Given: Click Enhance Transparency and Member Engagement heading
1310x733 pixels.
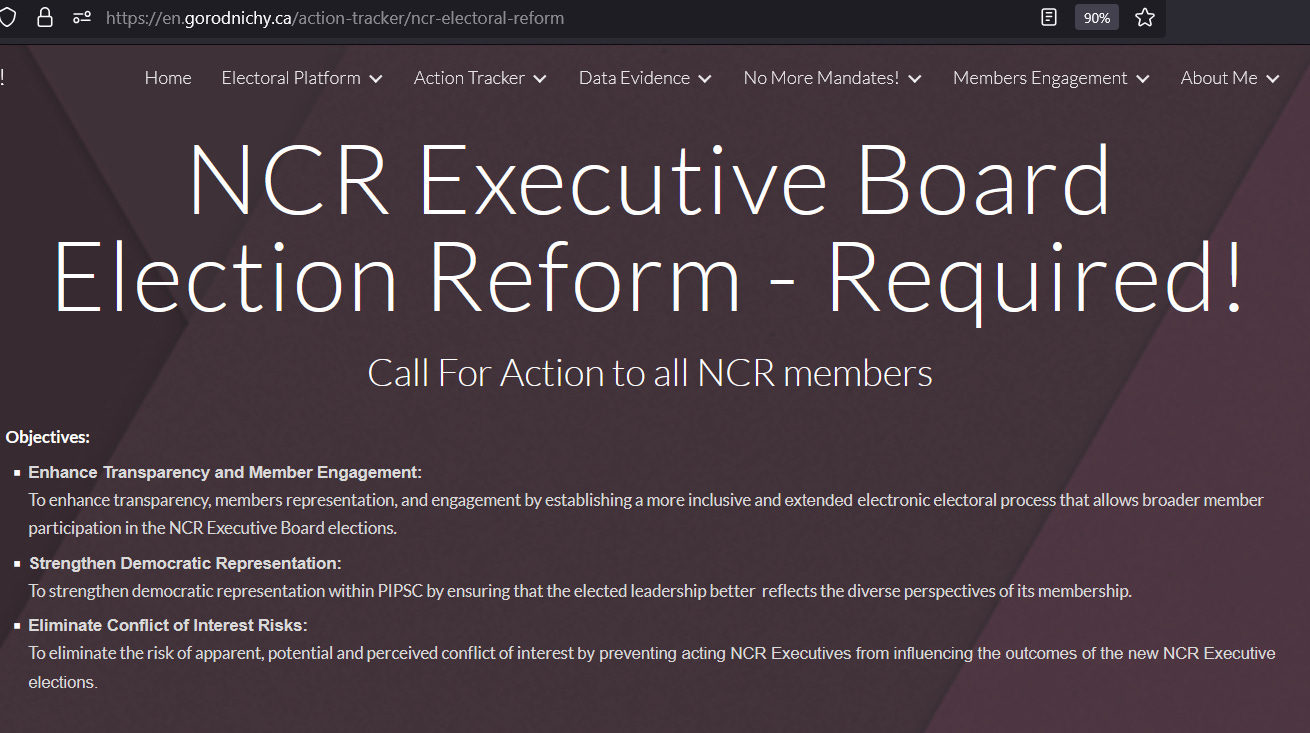Looking at the screenshot, I should click(225, 472).
